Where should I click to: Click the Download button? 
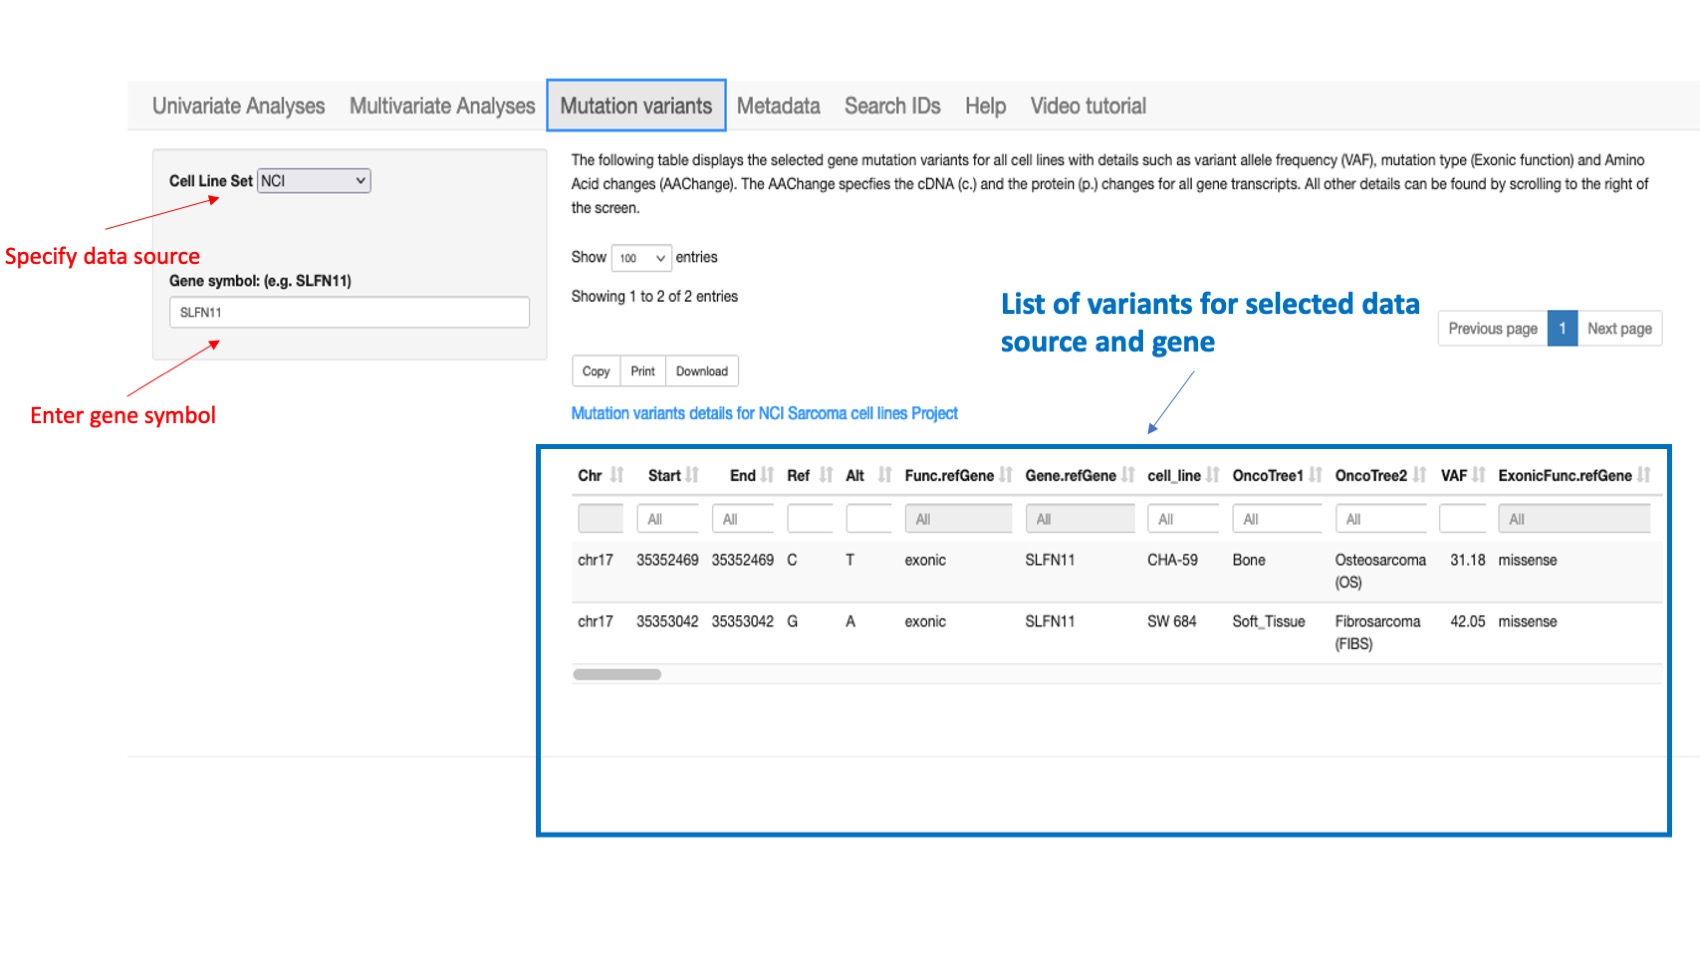coord(701,371)
